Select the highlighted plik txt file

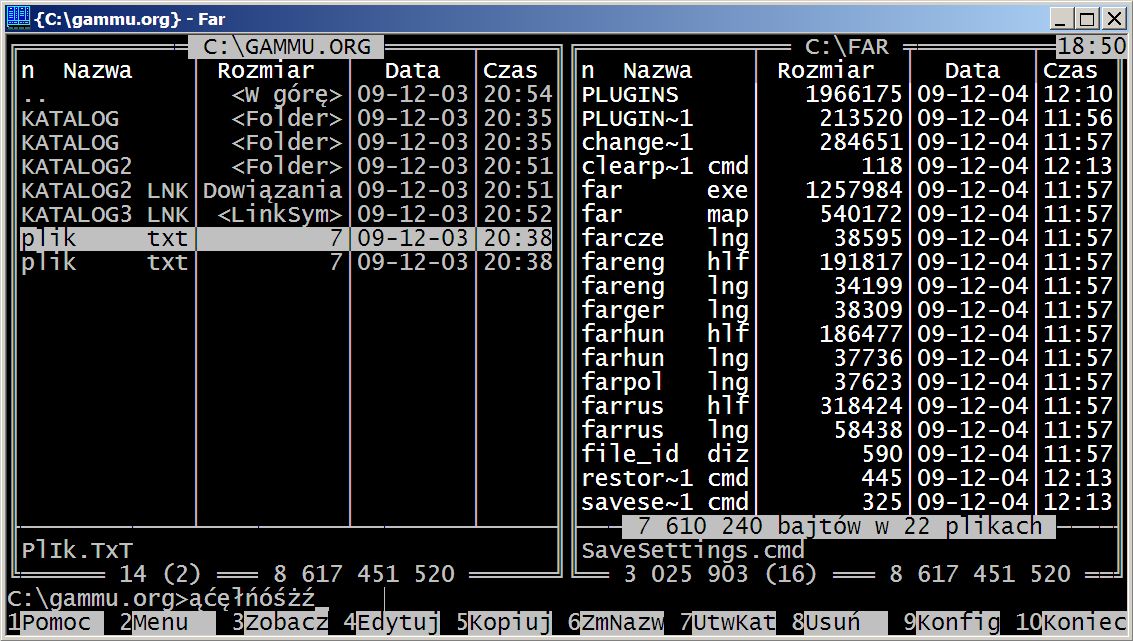(286, 238)
